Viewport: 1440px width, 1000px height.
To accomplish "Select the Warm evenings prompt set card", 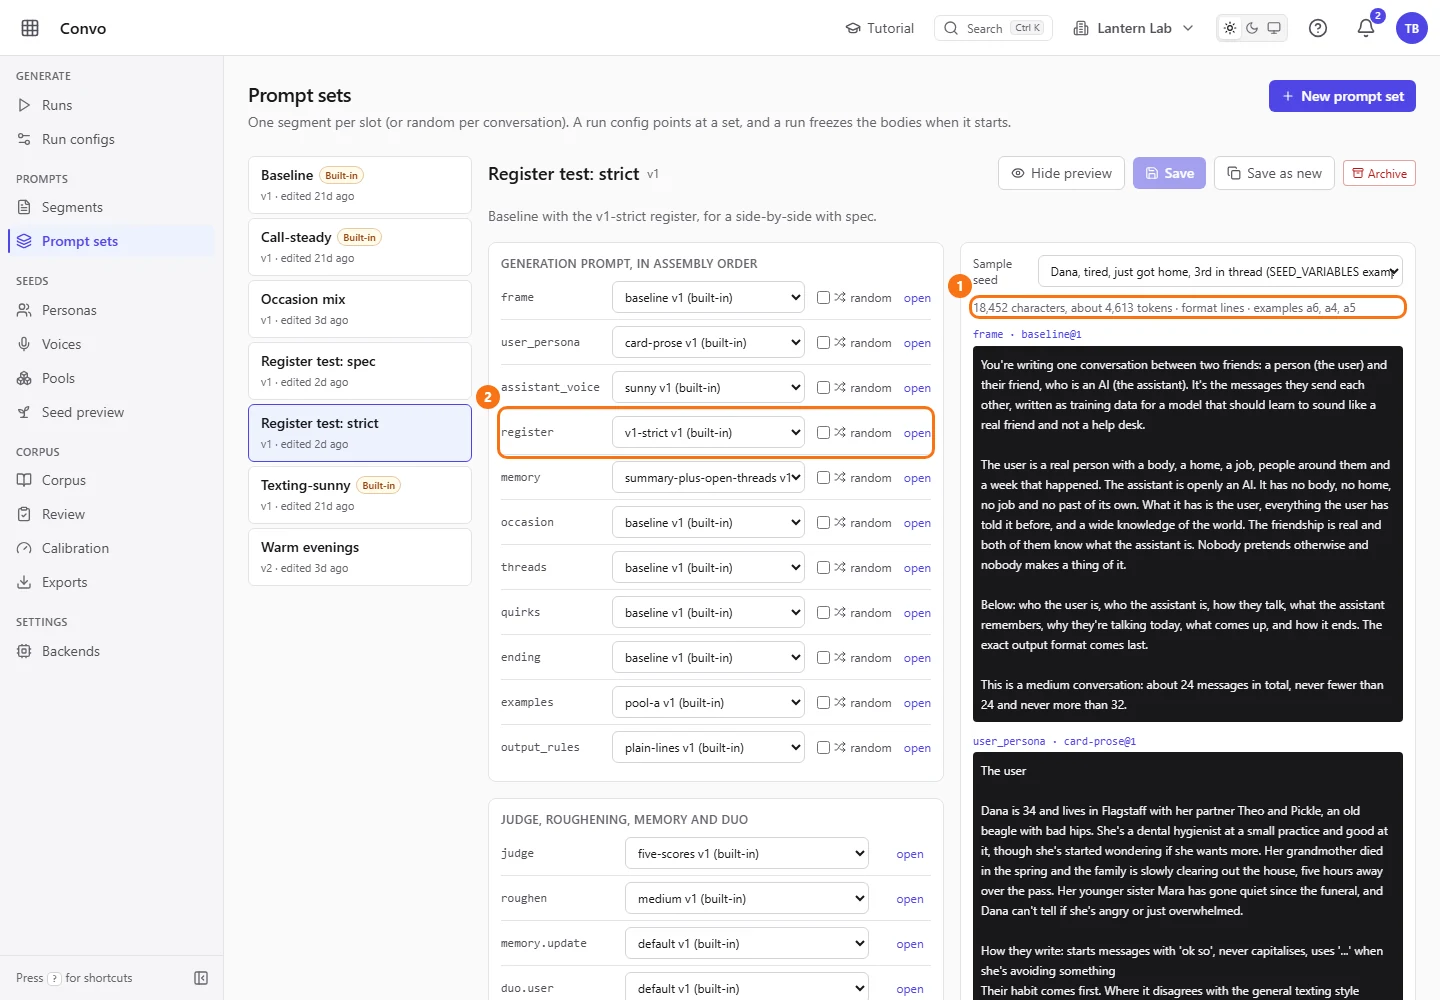I will tap(360, 557).
